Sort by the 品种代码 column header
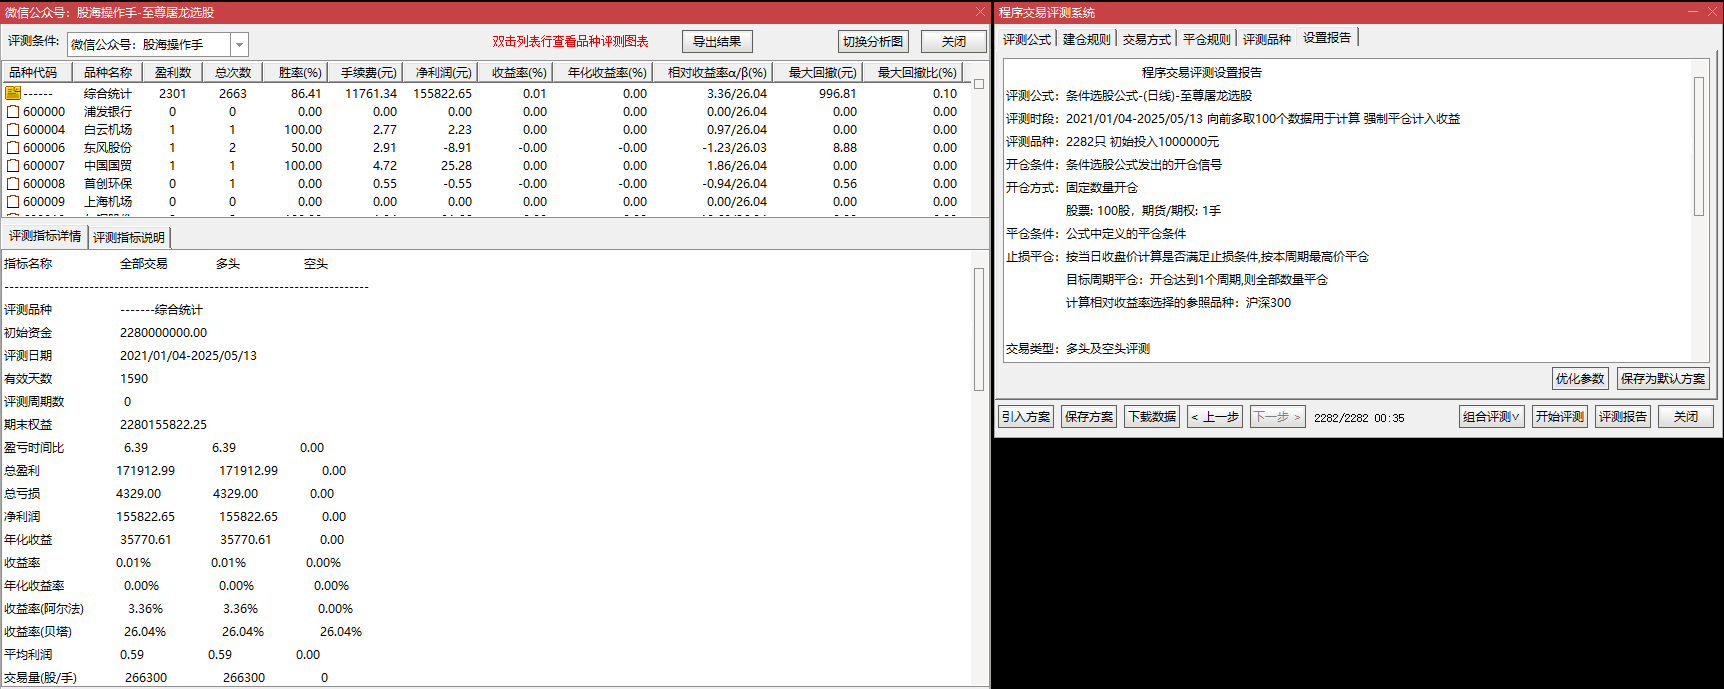The image size is (1724, 689). pyautogui.click(x=34, y=73)
